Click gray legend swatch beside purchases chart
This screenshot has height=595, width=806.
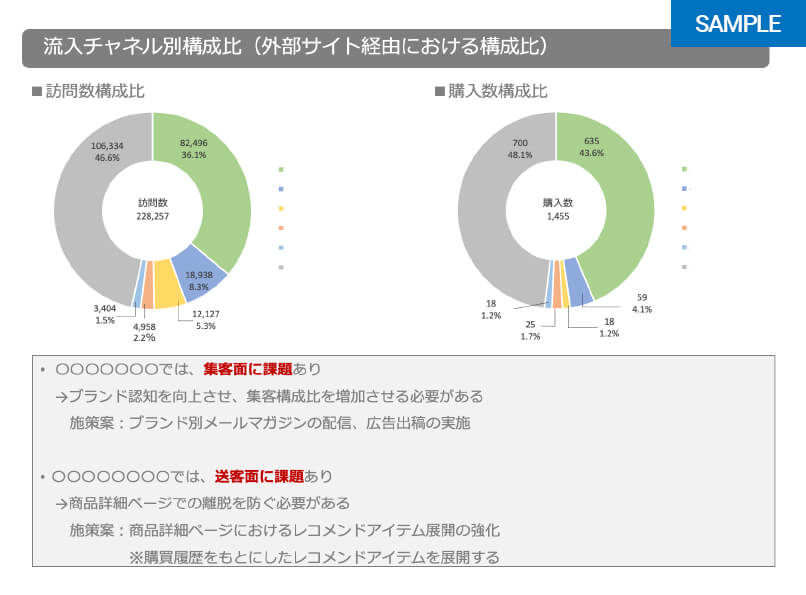coord(685,267)
